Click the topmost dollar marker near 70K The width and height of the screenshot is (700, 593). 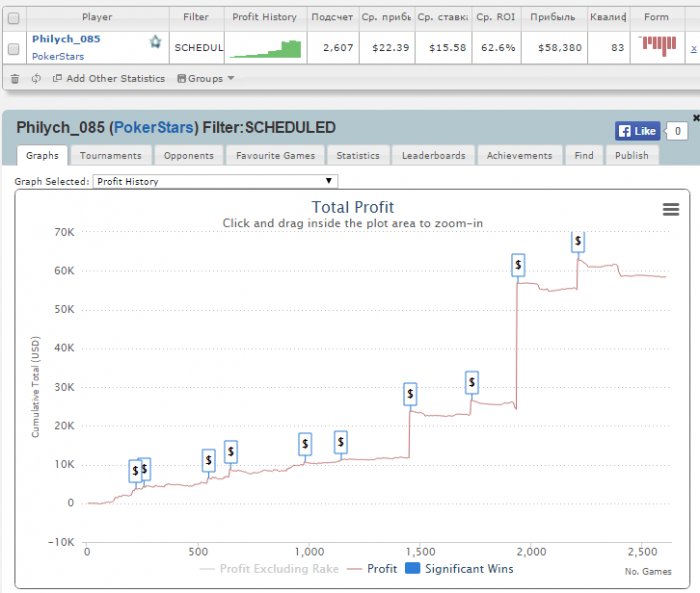pyautogui.click(x=578, y=242)
